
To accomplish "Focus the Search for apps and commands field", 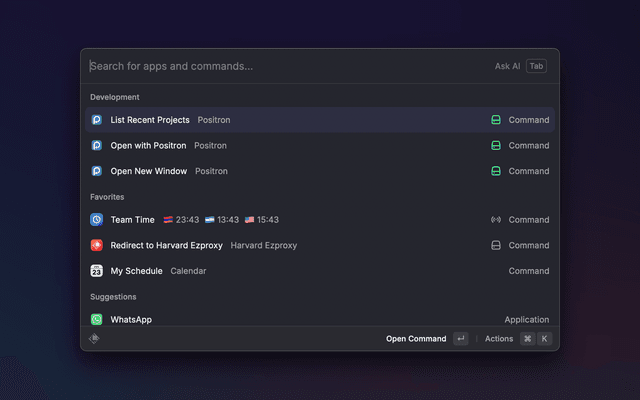I will point(280,66).
